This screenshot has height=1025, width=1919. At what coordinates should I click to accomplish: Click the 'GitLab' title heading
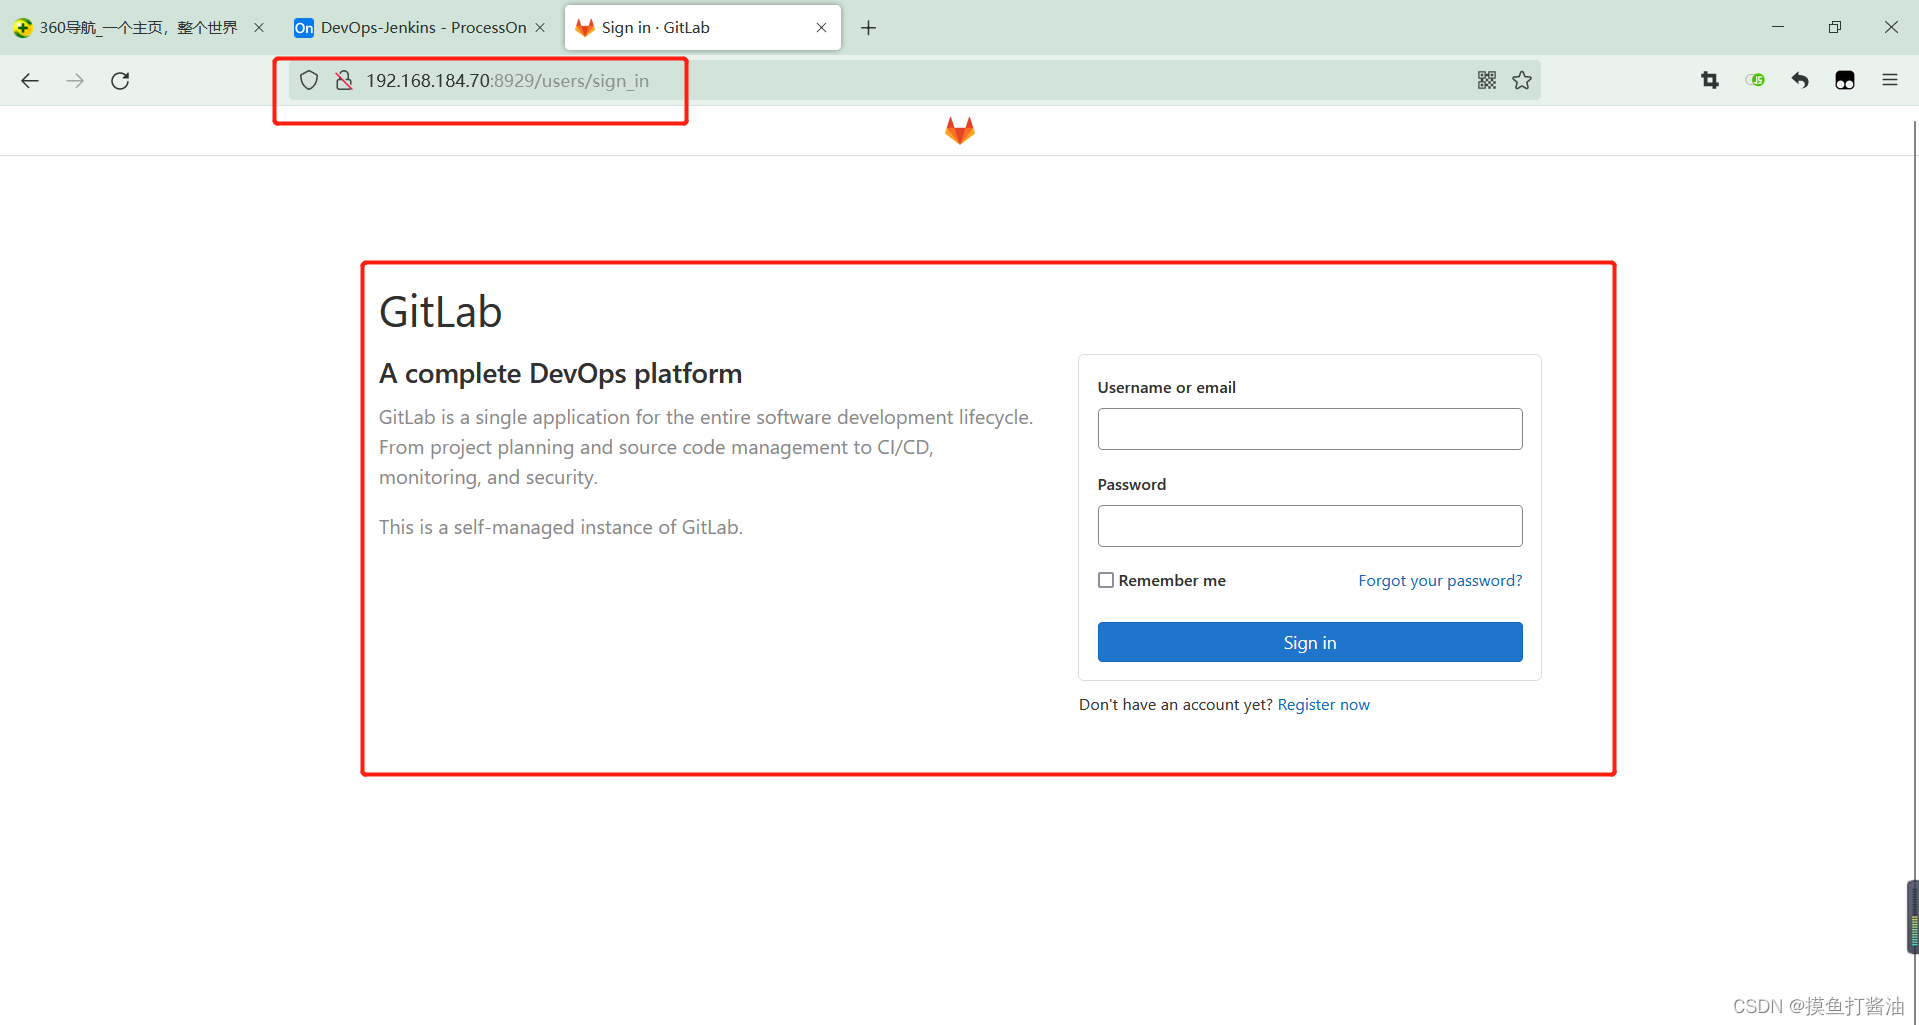tap(440, 312)
